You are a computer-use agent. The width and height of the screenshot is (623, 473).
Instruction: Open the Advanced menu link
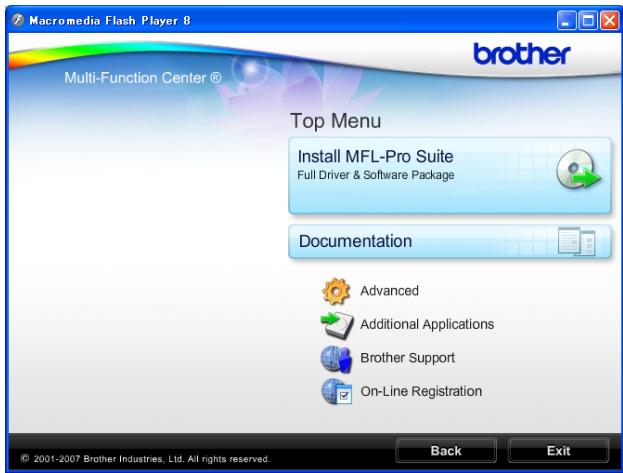pyautogui.click(x=389, y=291)
